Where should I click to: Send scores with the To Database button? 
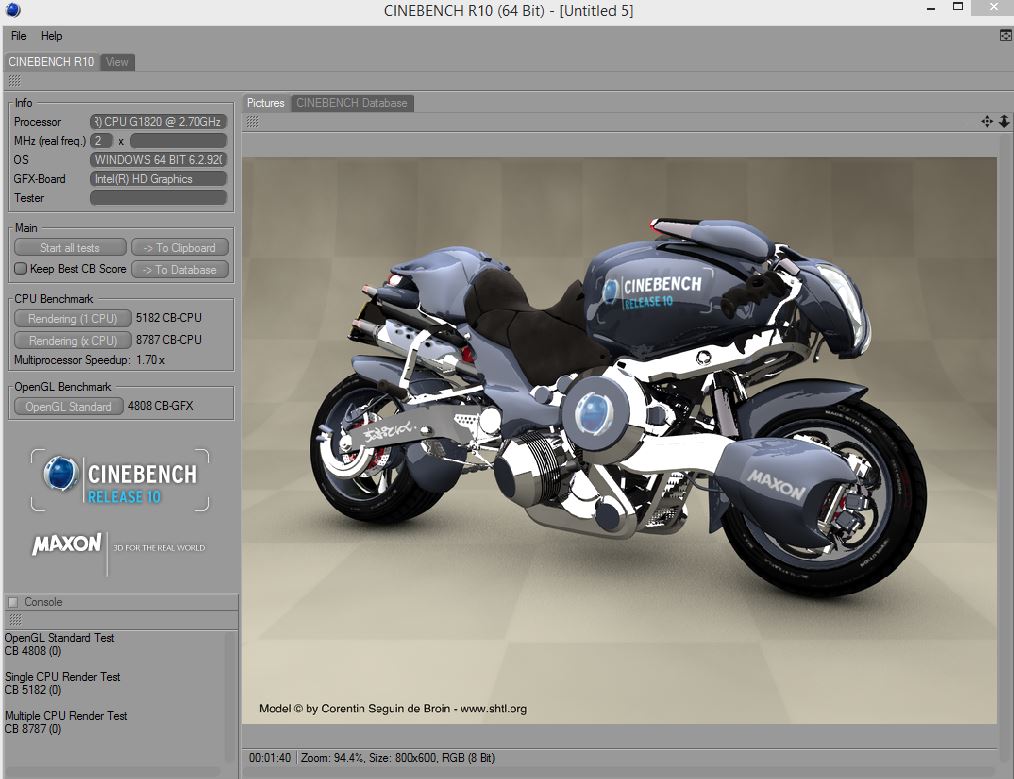click(180, 269)
